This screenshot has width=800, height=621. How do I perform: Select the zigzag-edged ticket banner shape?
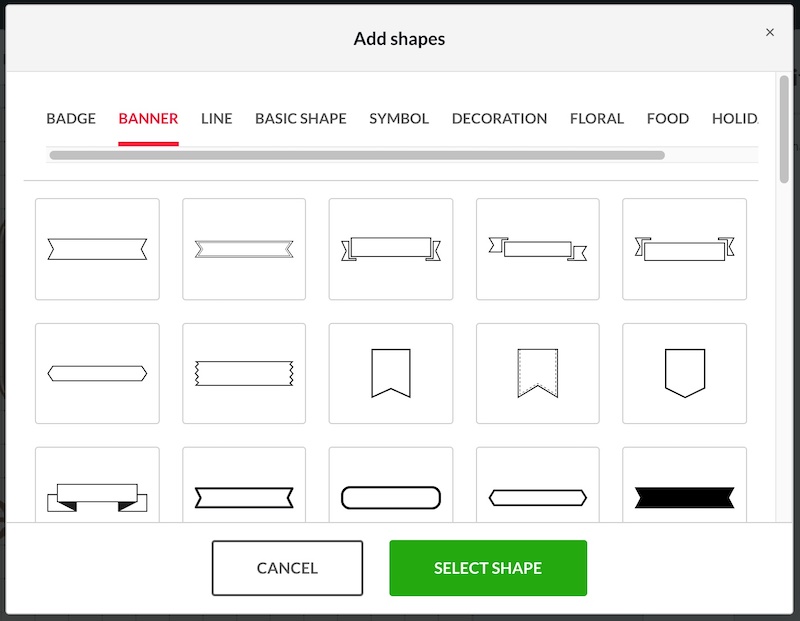(x=244, y=373)
